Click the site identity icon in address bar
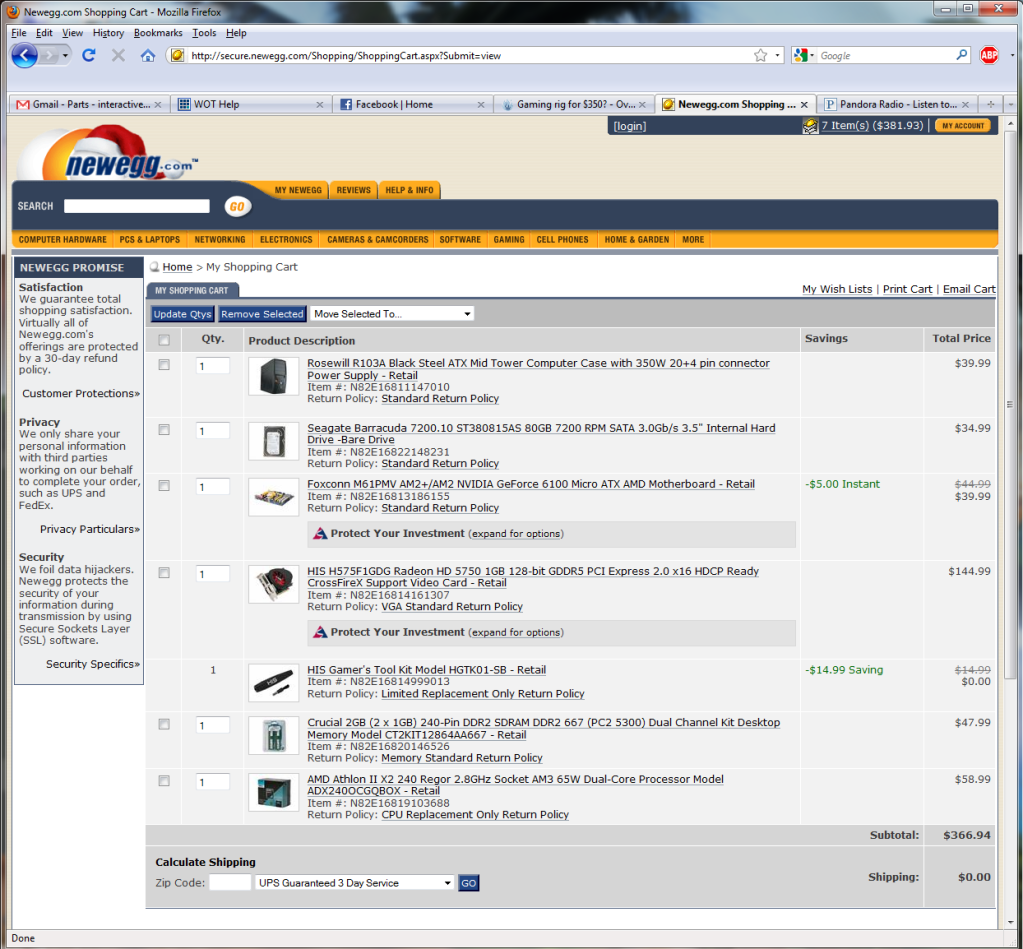 pyautogui.click(x=177, y=55)
